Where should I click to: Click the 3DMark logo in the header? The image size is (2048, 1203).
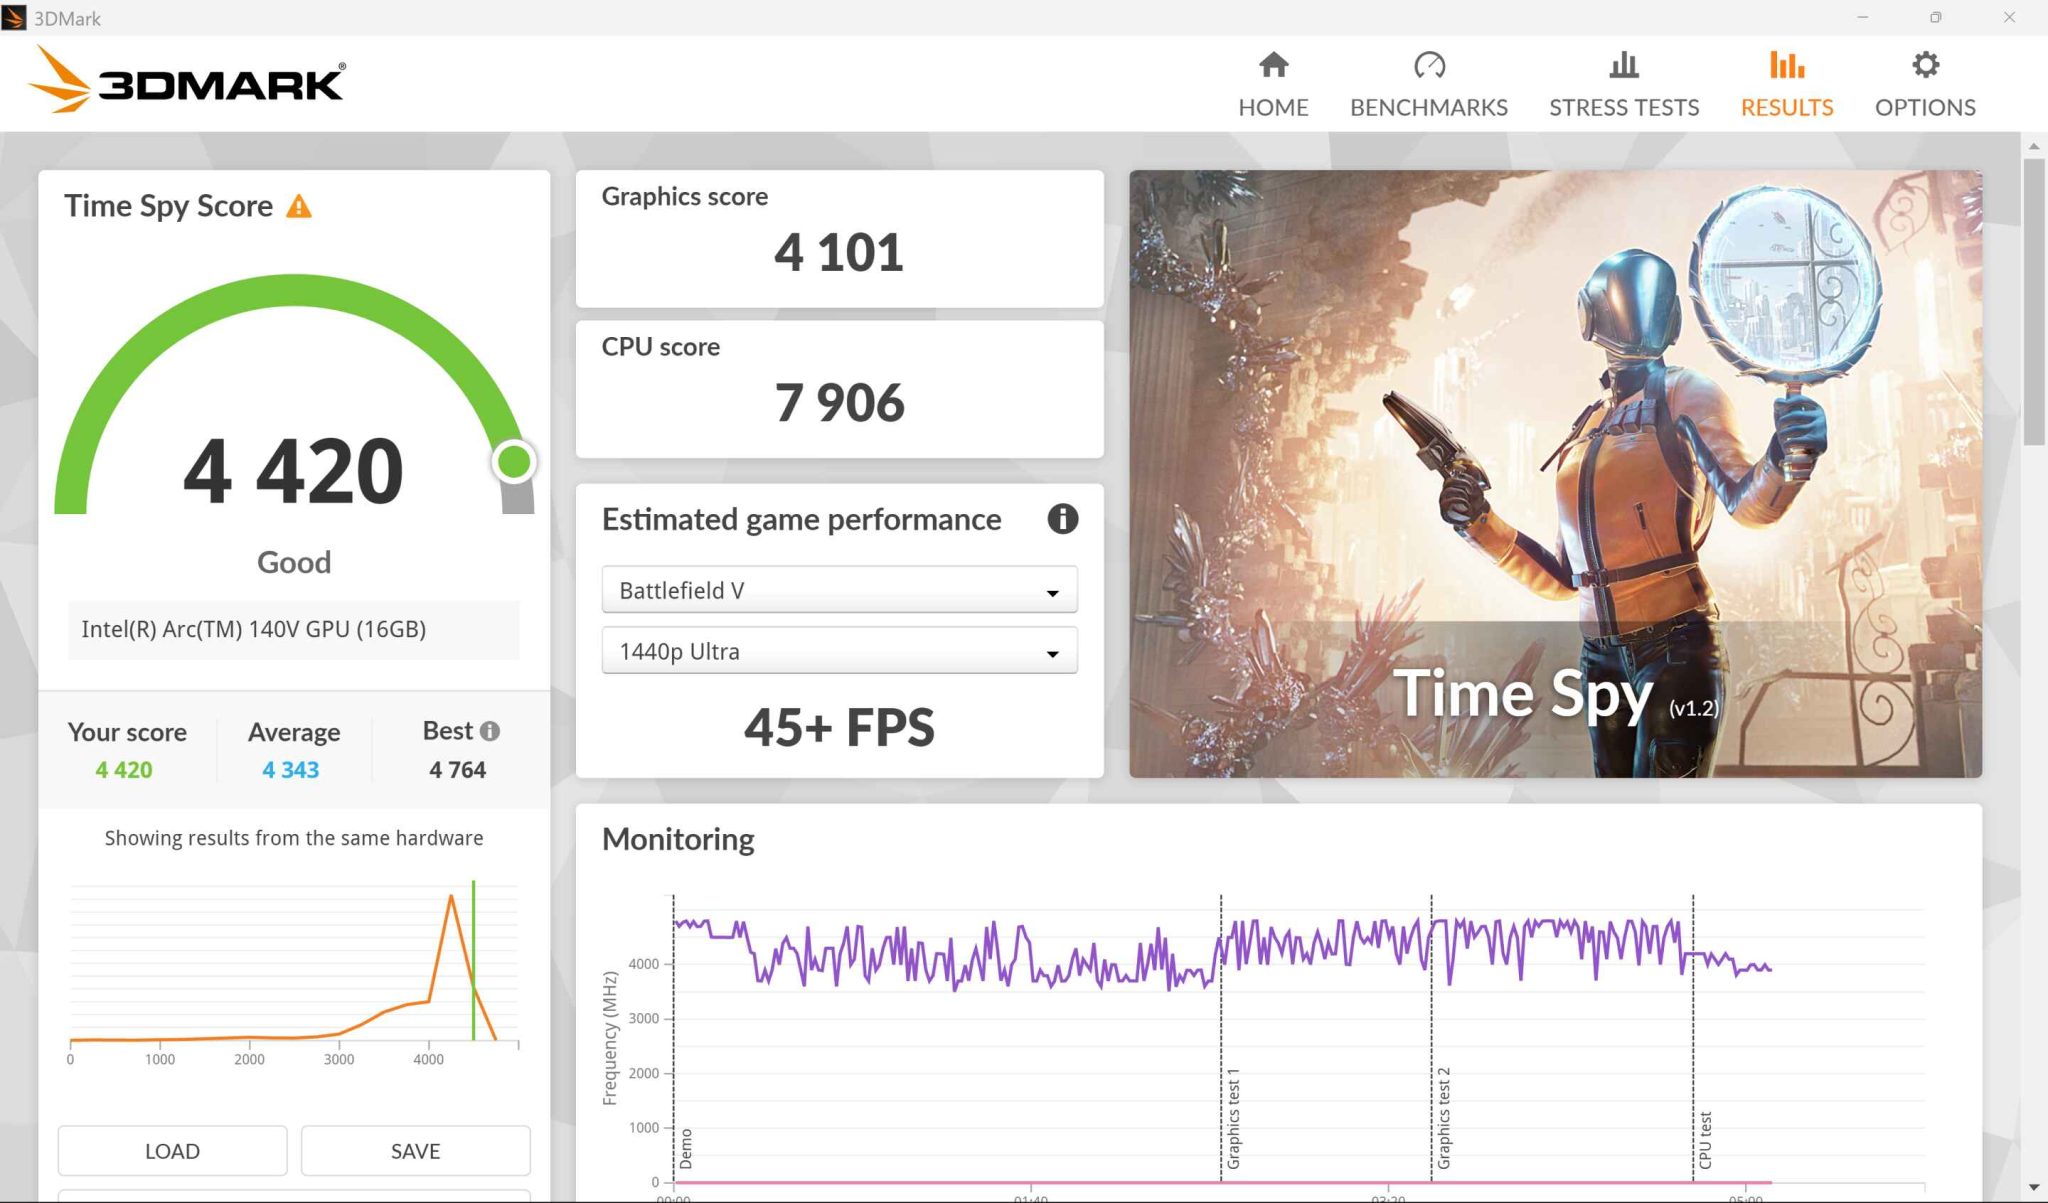tap(187, 80)
